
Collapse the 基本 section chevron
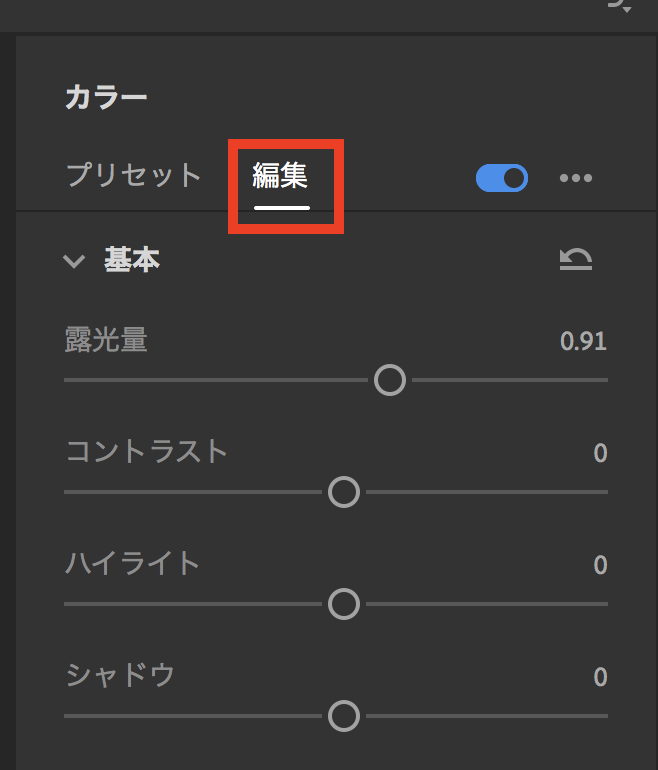coord(74,261)
